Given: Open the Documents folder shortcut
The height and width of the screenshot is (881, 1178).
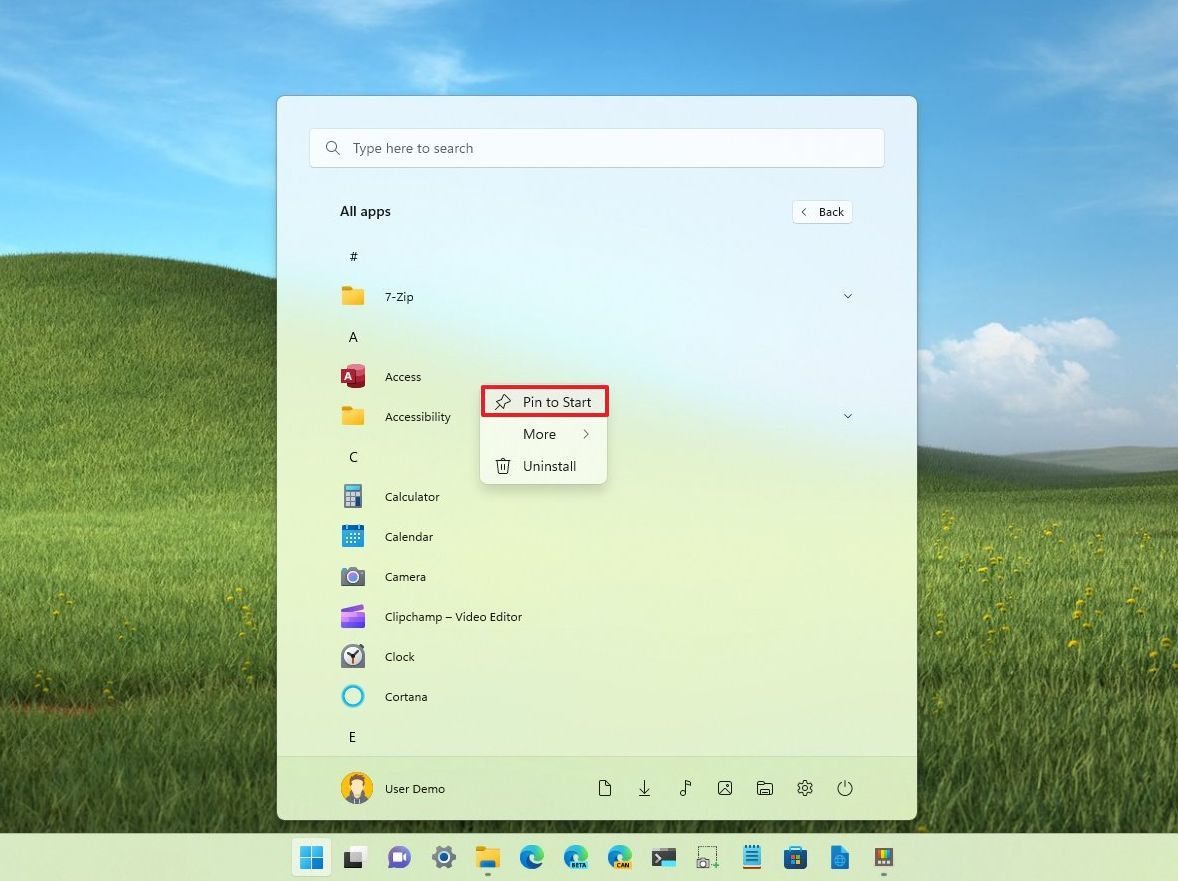Looking at the screenshot, I should point(605,788).
